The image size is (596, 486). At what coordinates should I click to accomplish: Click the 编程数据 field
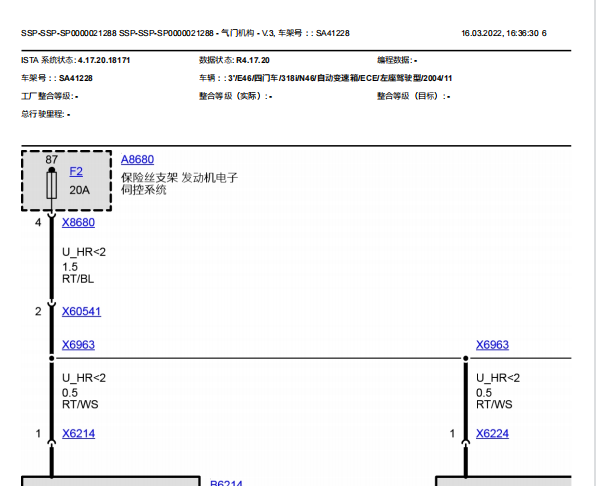point(397,60)
